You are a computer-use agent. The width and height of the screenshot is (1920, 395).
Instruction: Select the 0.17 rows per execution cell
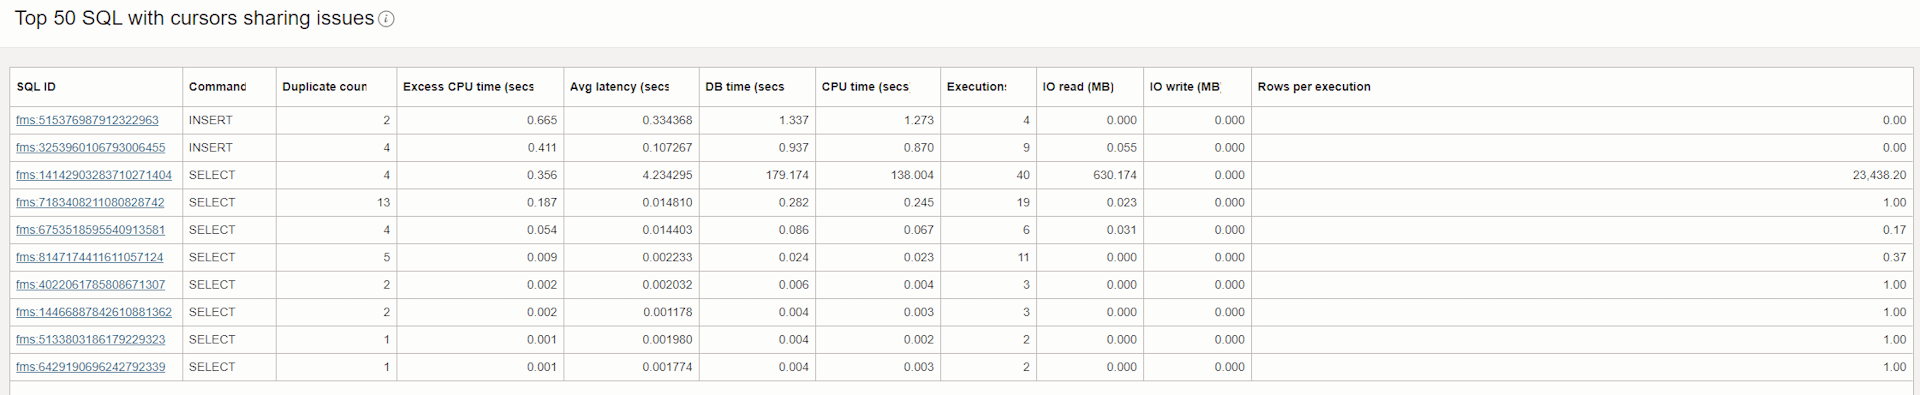pos(1582,230)
